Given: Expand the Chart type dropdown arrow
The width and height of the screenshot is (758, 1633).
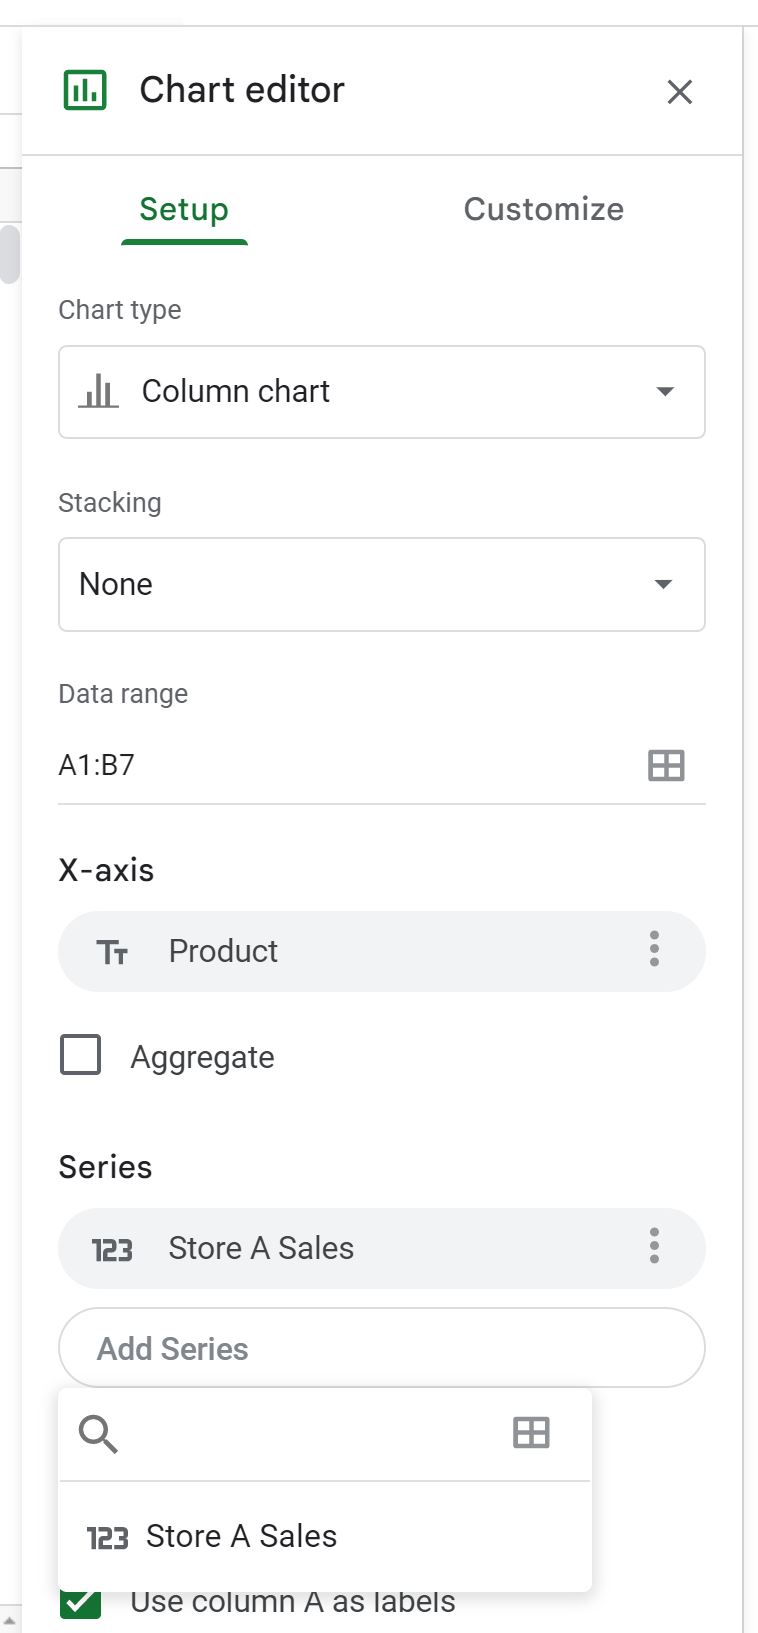Looking at the screenshot, I should tap(665, 391).
